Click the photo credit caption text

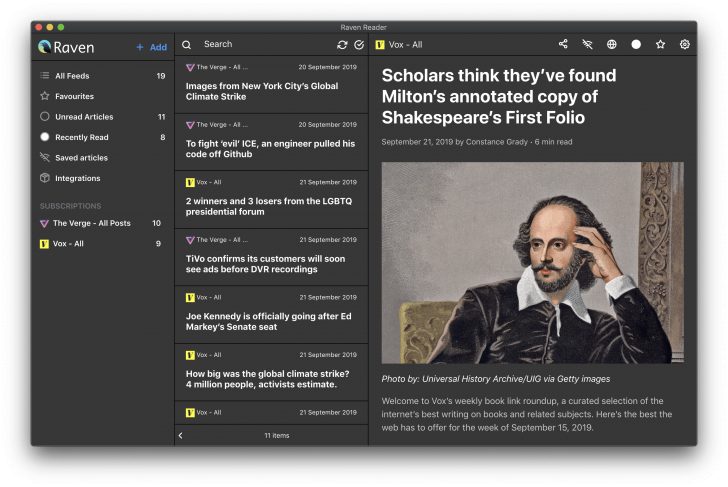click(496, 379)
